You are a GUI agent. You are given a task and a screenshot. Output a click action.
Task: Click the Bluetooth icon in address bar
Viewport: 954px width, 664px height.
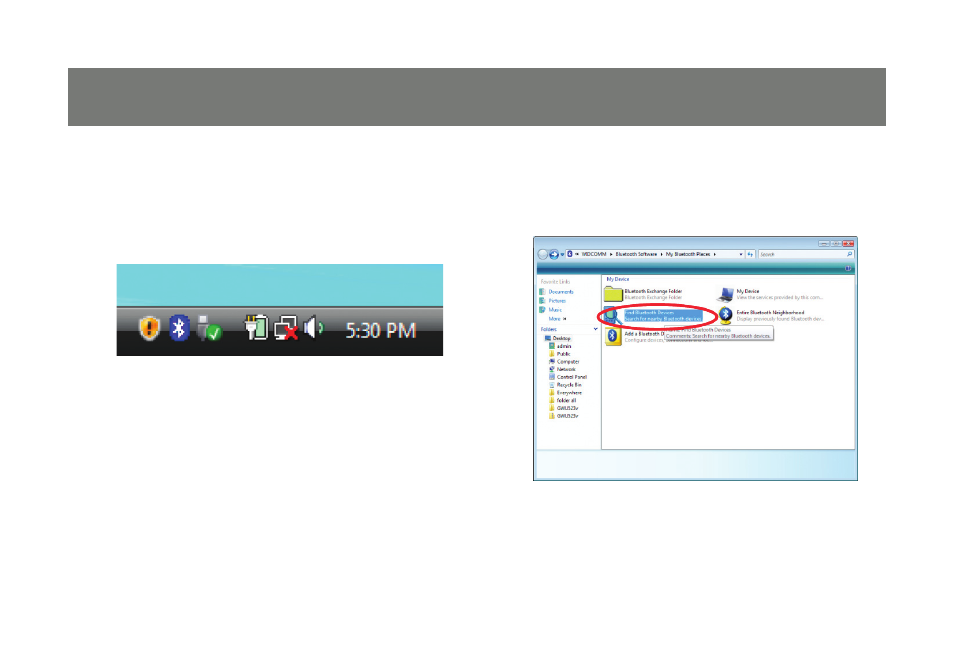pyautogui.click(x=570, y=254)
